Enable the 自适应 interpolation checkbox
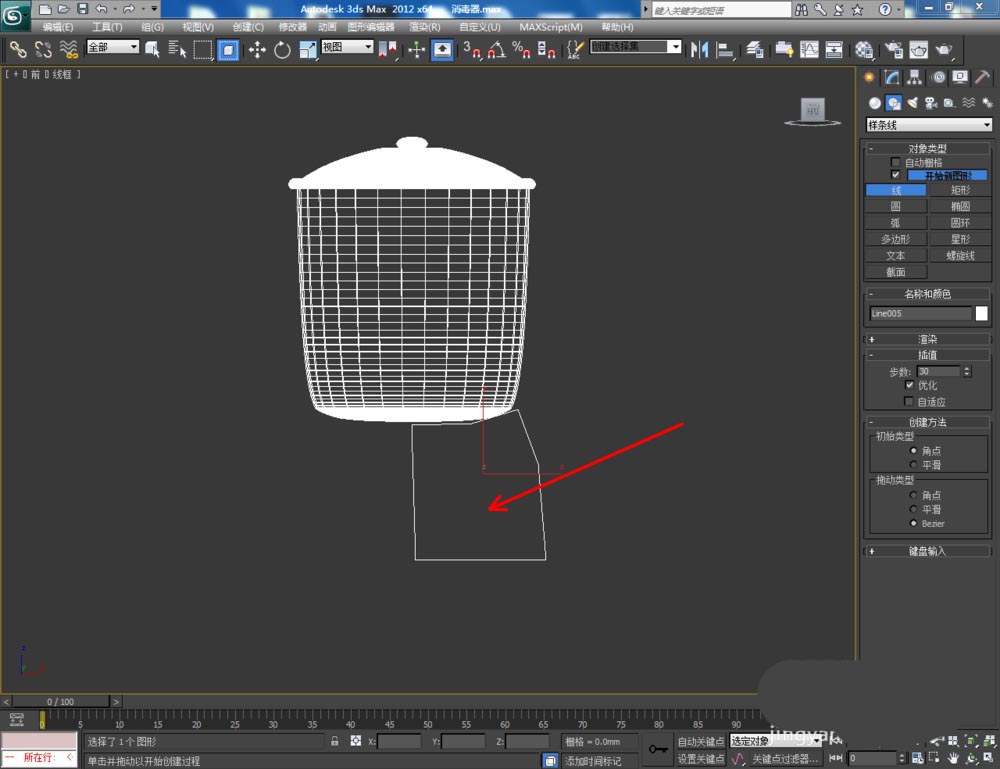This screenshot has width=1000, height=769. (909, 401)
